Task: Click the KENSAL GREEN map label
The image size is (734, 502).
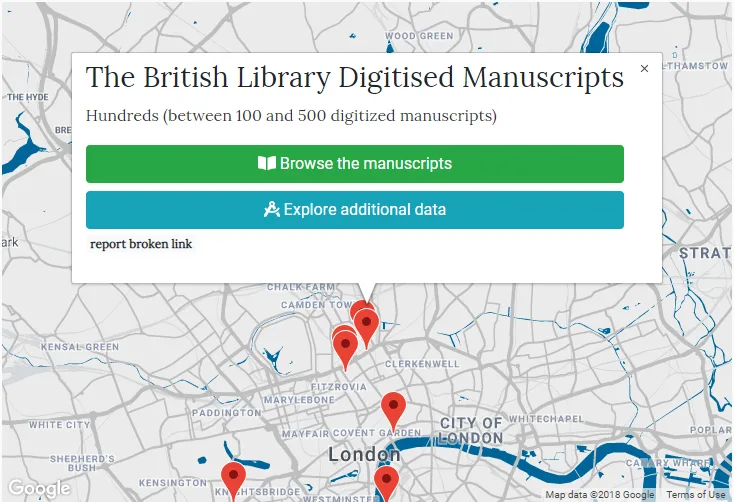Action: pos(80,347)
